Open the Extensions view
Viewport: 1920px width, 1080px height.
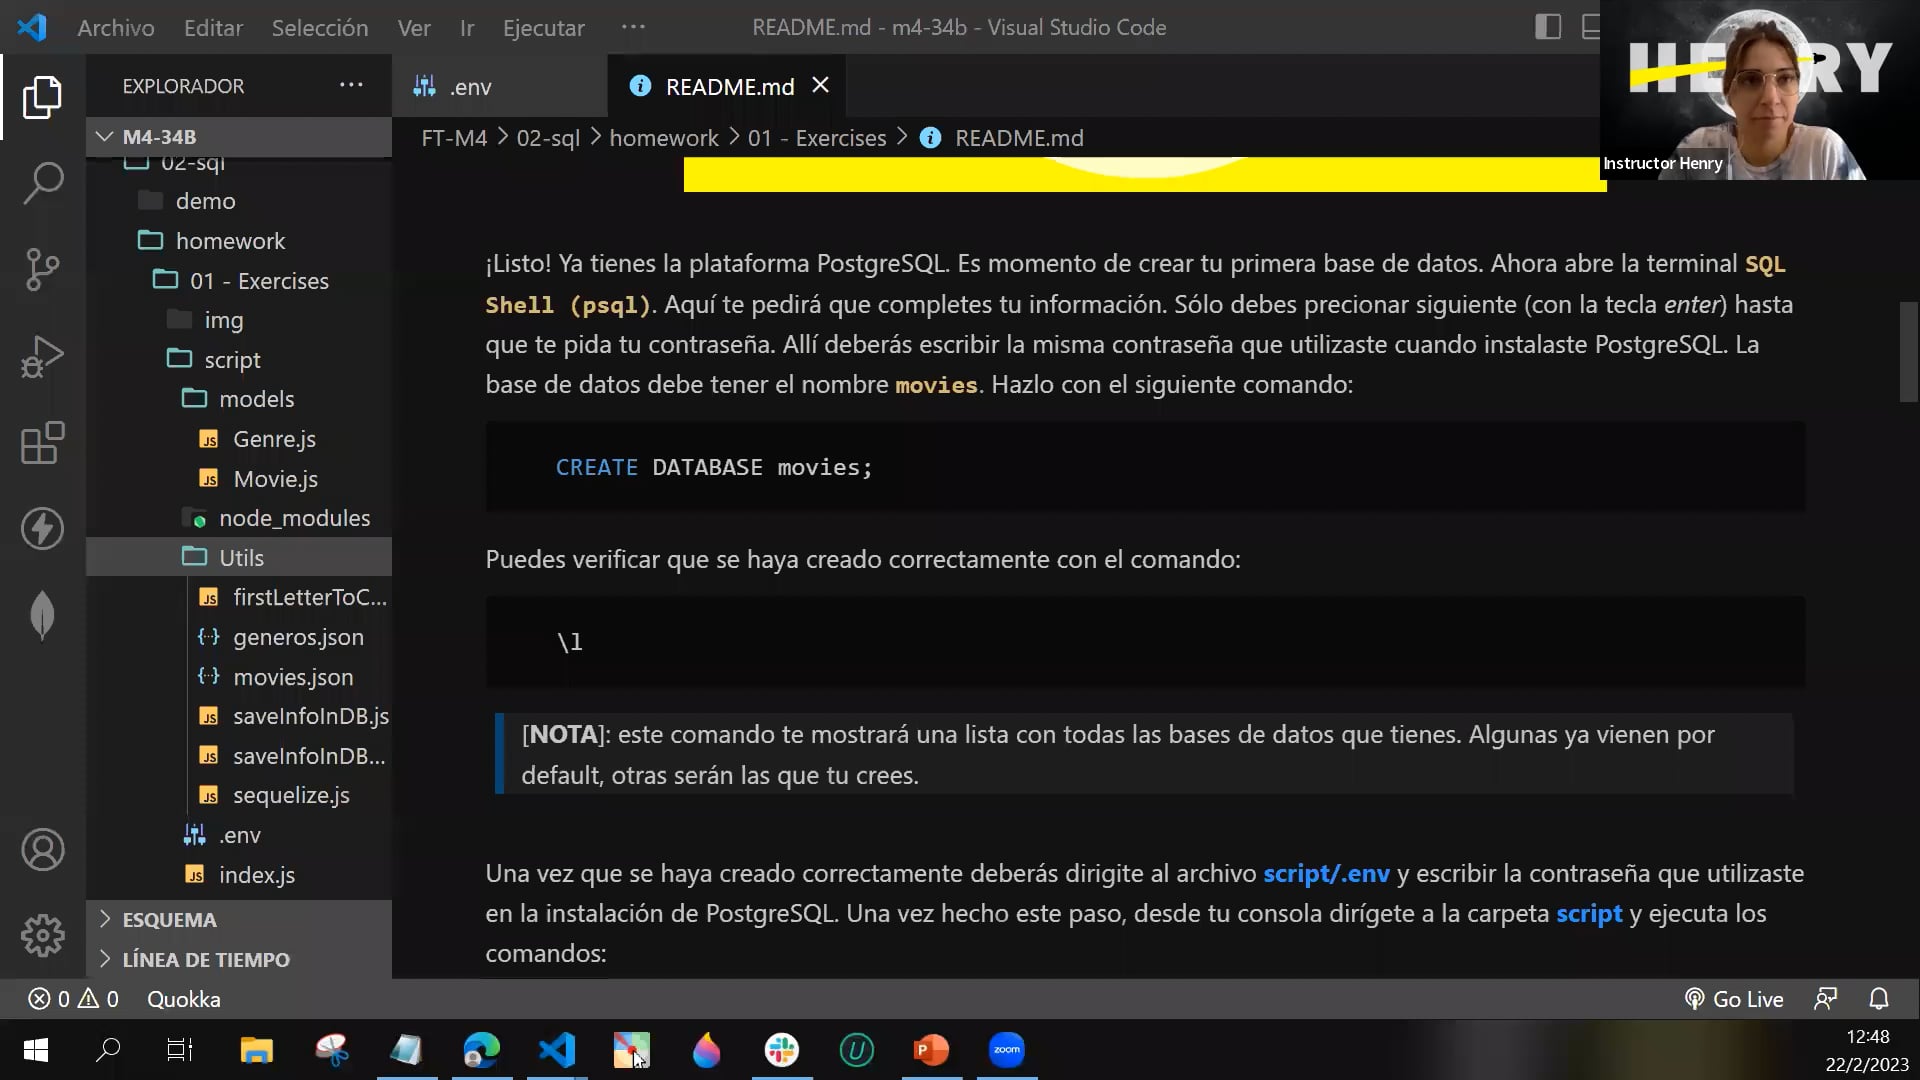click(x=41, y=443)
